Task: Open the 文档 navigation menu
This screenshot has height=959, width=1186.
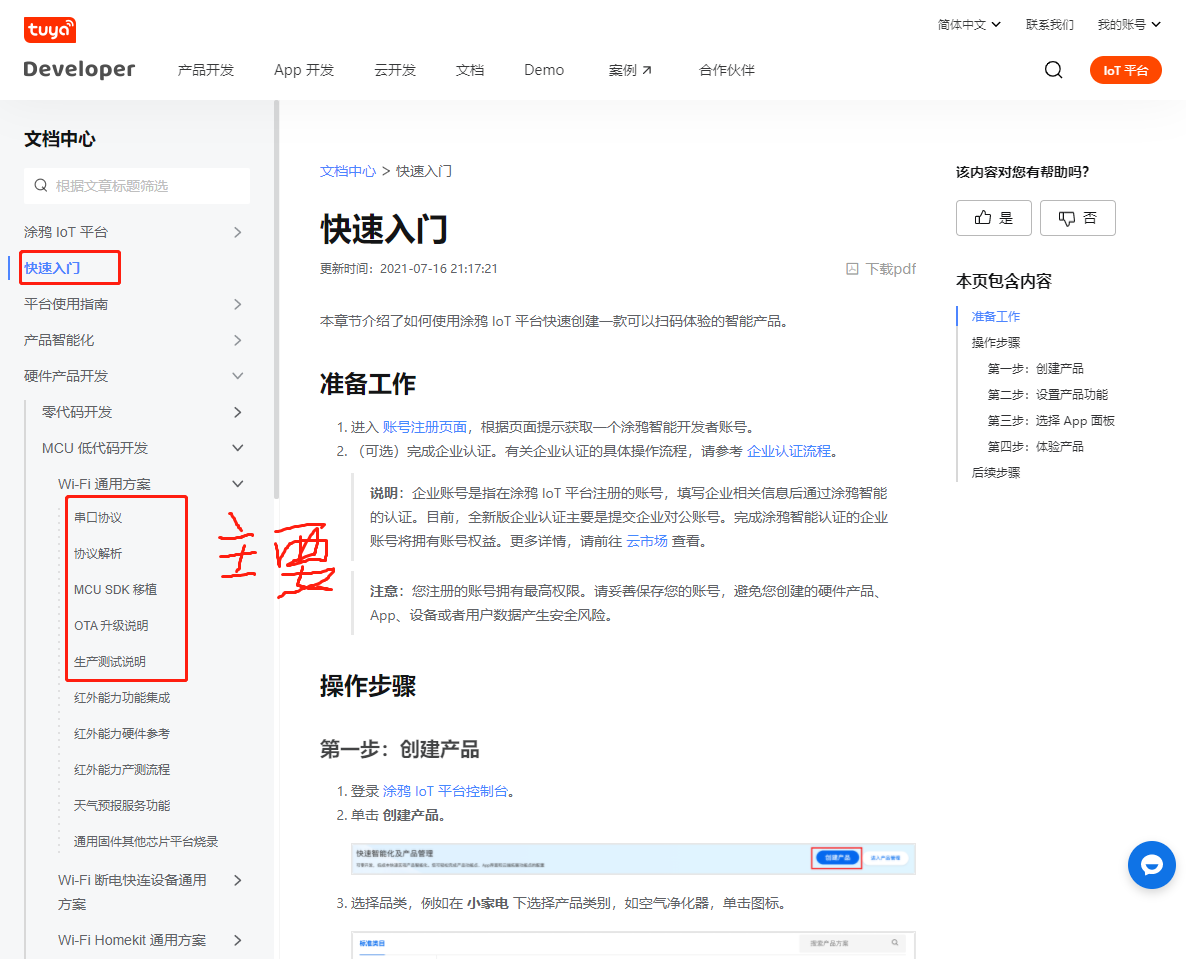Action: pyautogui.click(x=470, y=70)
